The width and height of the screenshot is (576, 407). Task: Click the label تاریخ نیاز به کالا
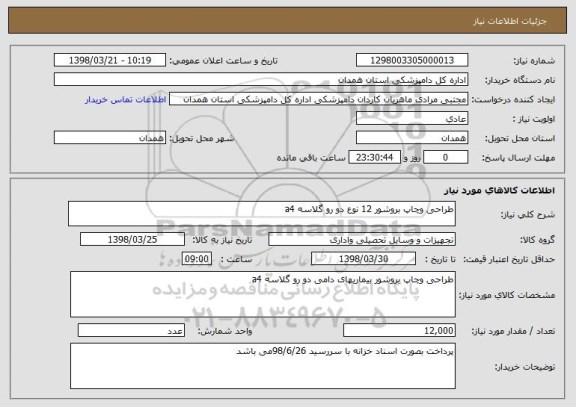pos(222,240)
